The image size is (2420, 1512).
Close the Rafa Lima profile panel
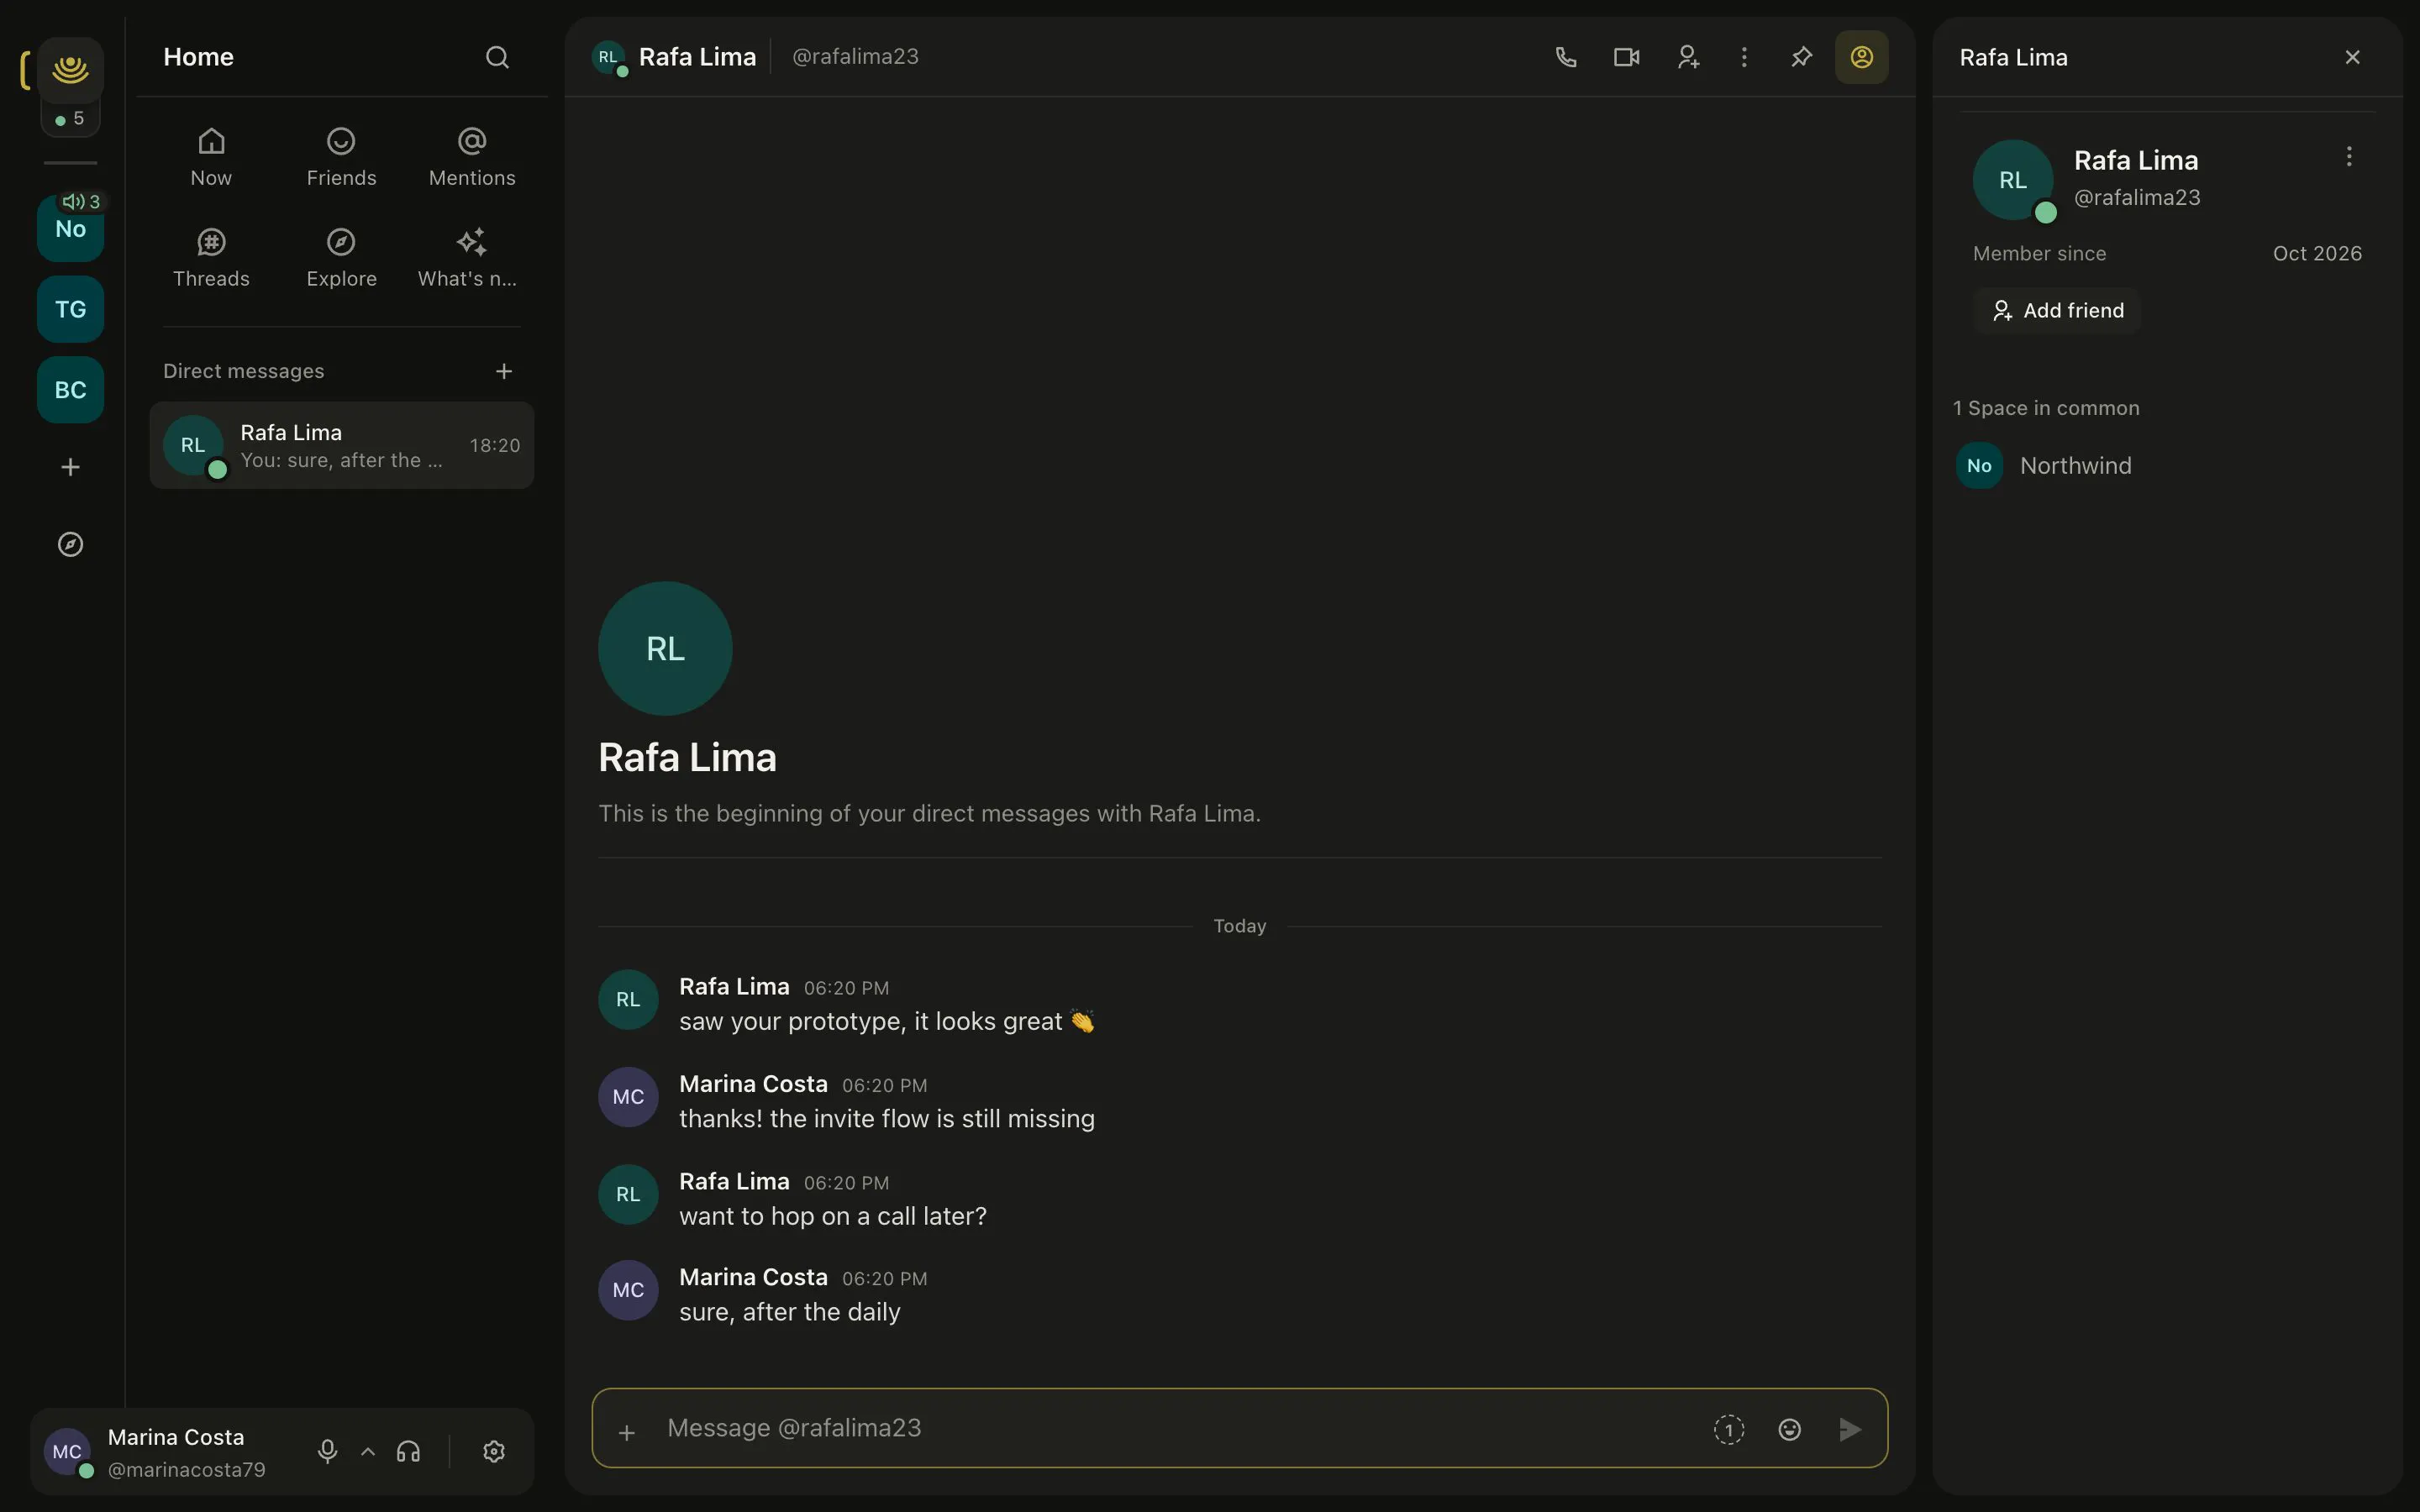click(x=2352, y=57)
